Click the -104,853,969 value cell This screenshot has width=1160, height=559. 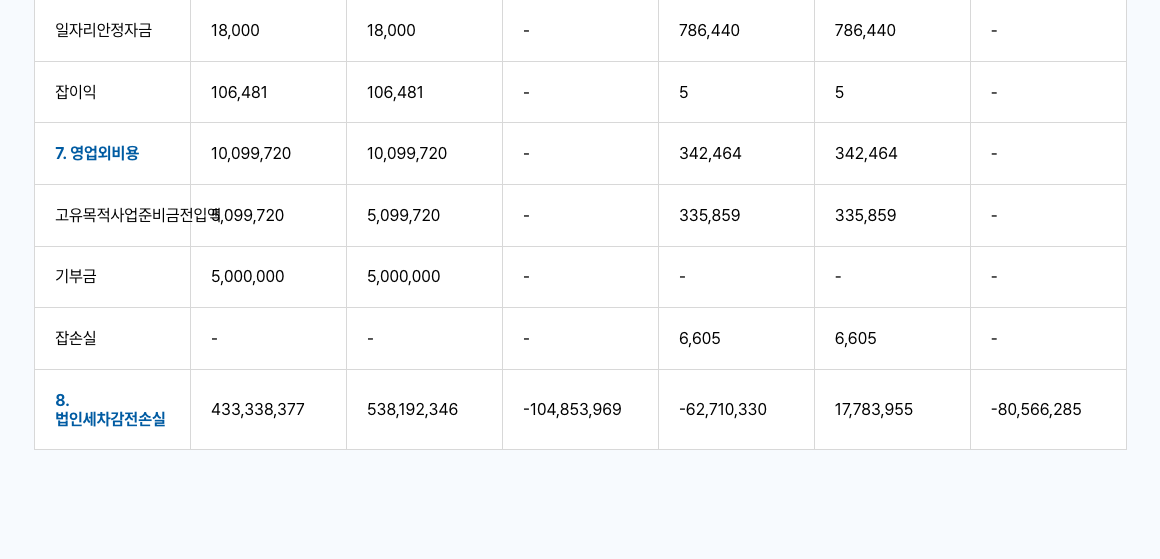point(572,410)
